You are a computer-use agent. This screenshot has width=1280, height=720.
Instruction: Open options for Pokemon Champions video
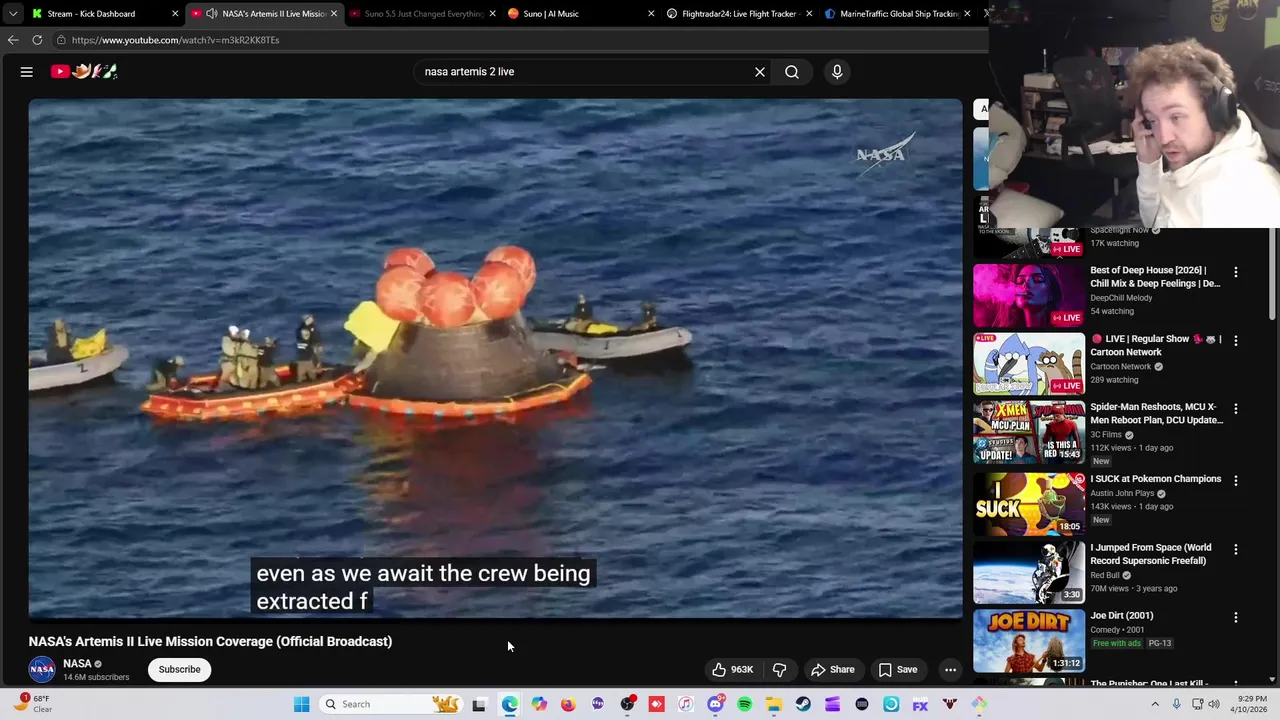click(1236, 480)
